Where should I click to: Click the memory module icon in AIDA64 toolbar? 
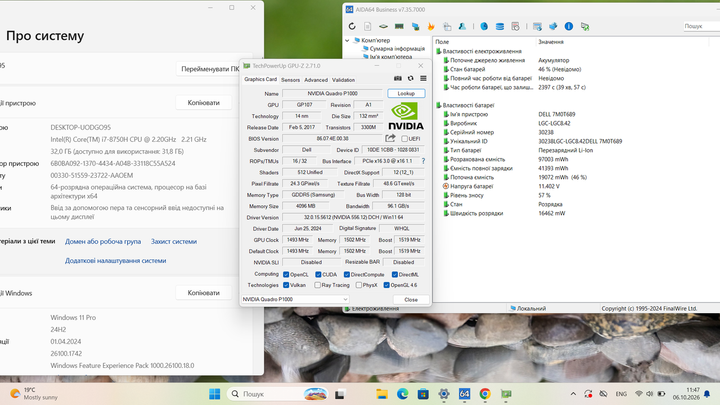pyautogui.click(x=399, y=27)
